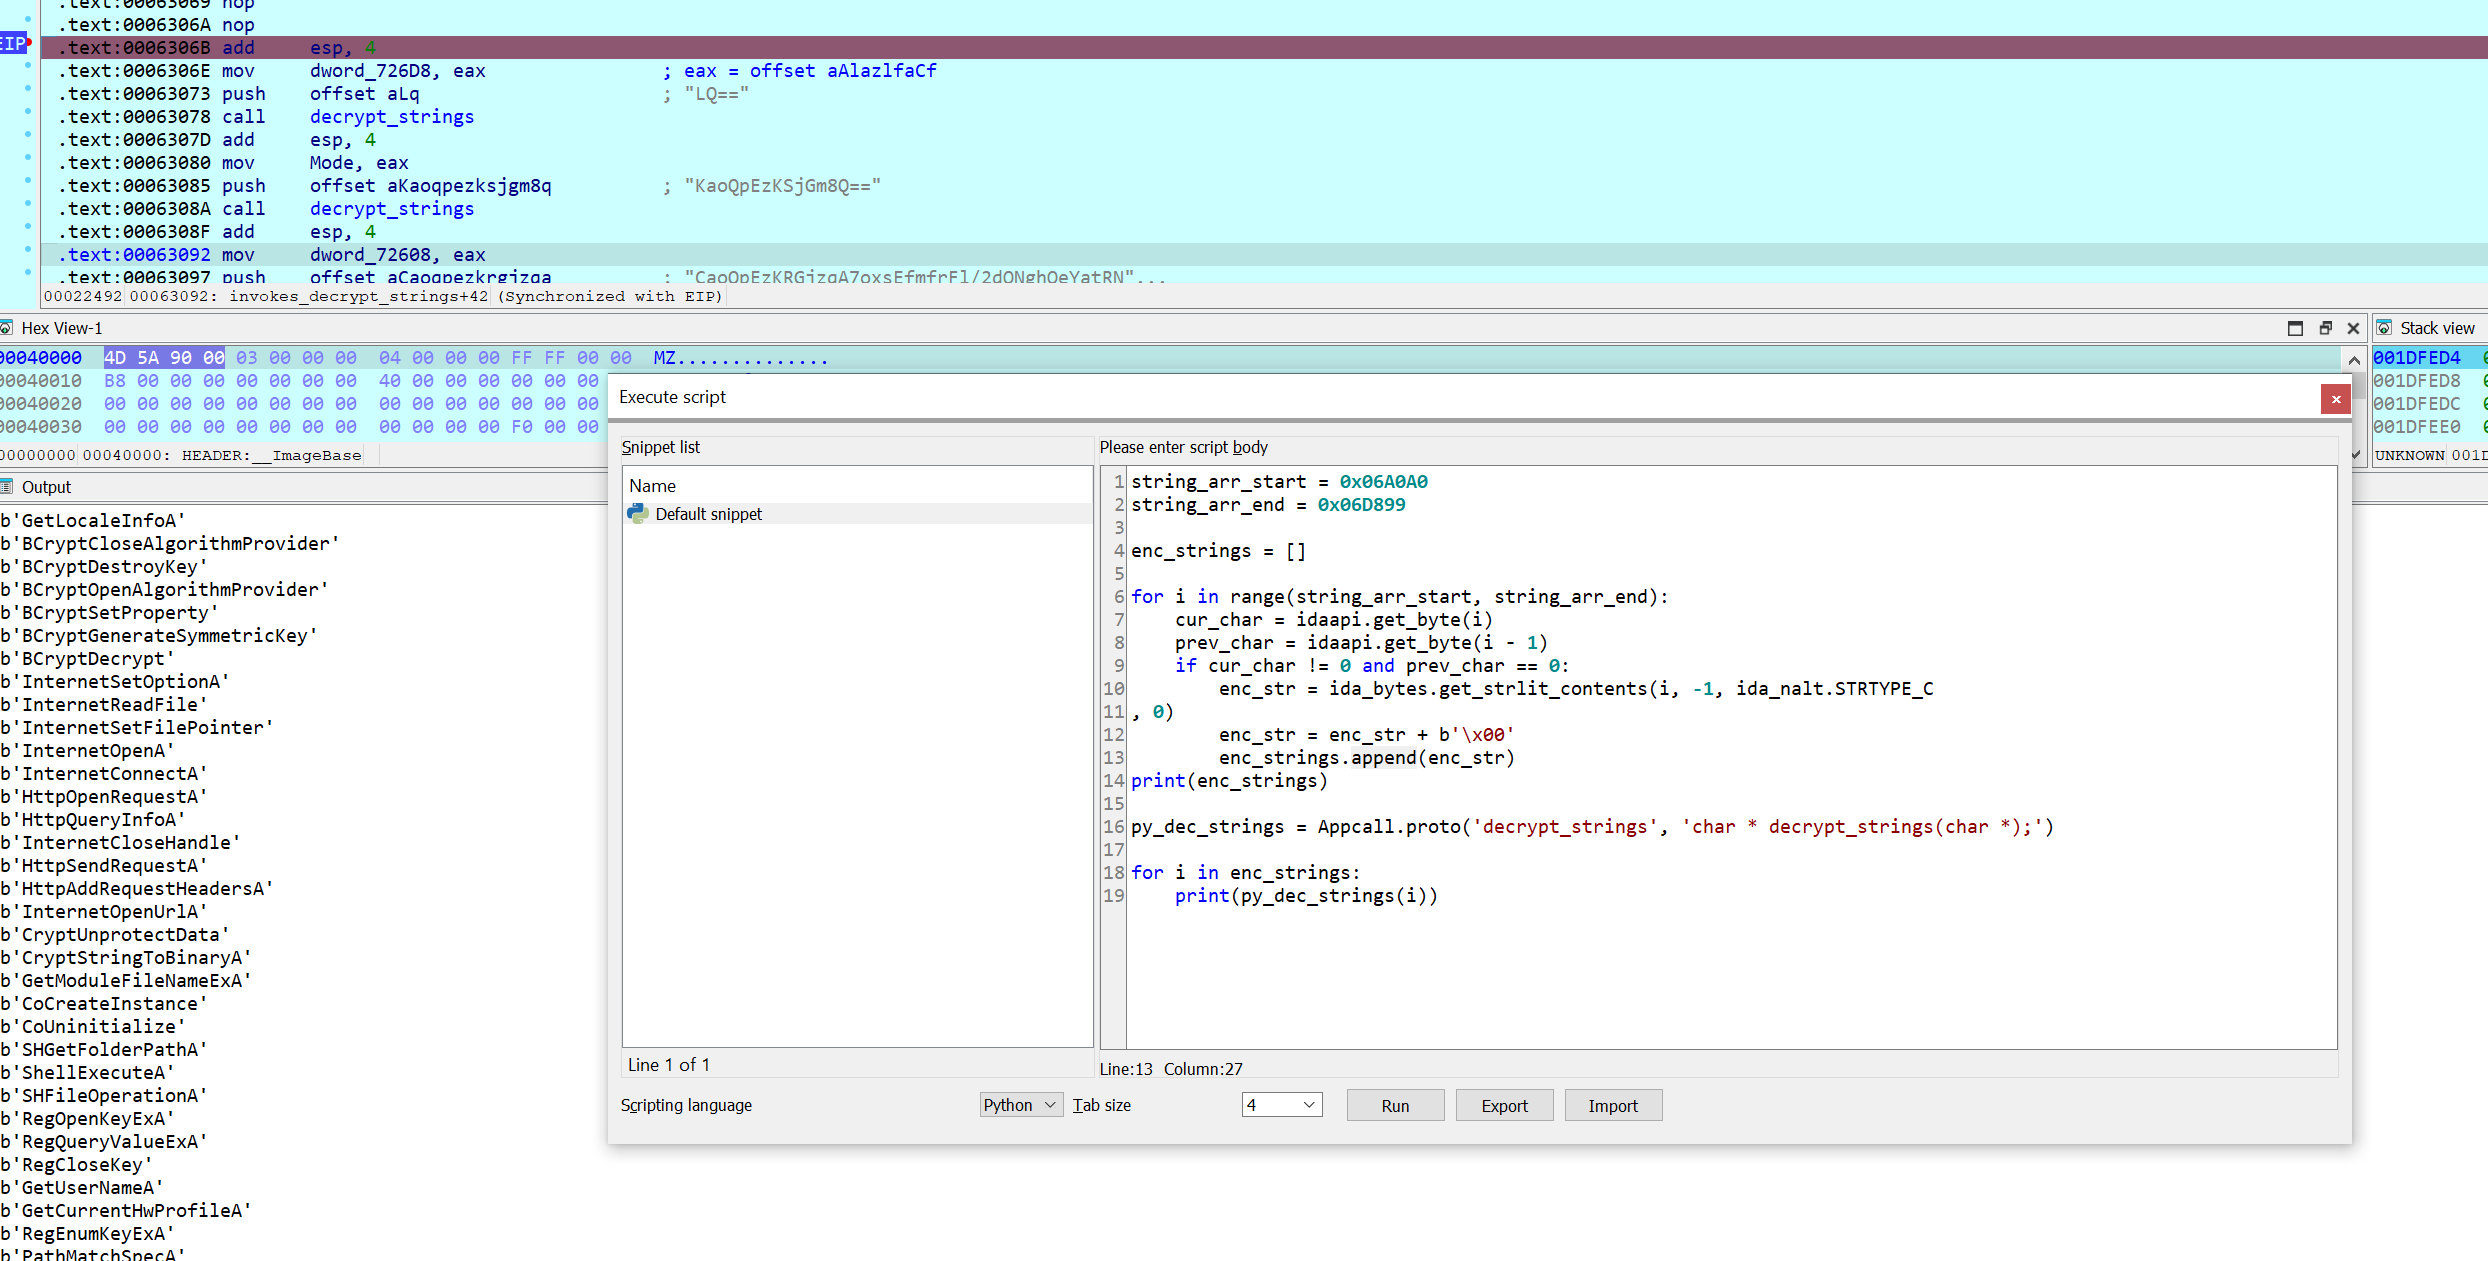Maximize the Hex View-1 panel
2488x1261 pixels.
coord(2295,328)
